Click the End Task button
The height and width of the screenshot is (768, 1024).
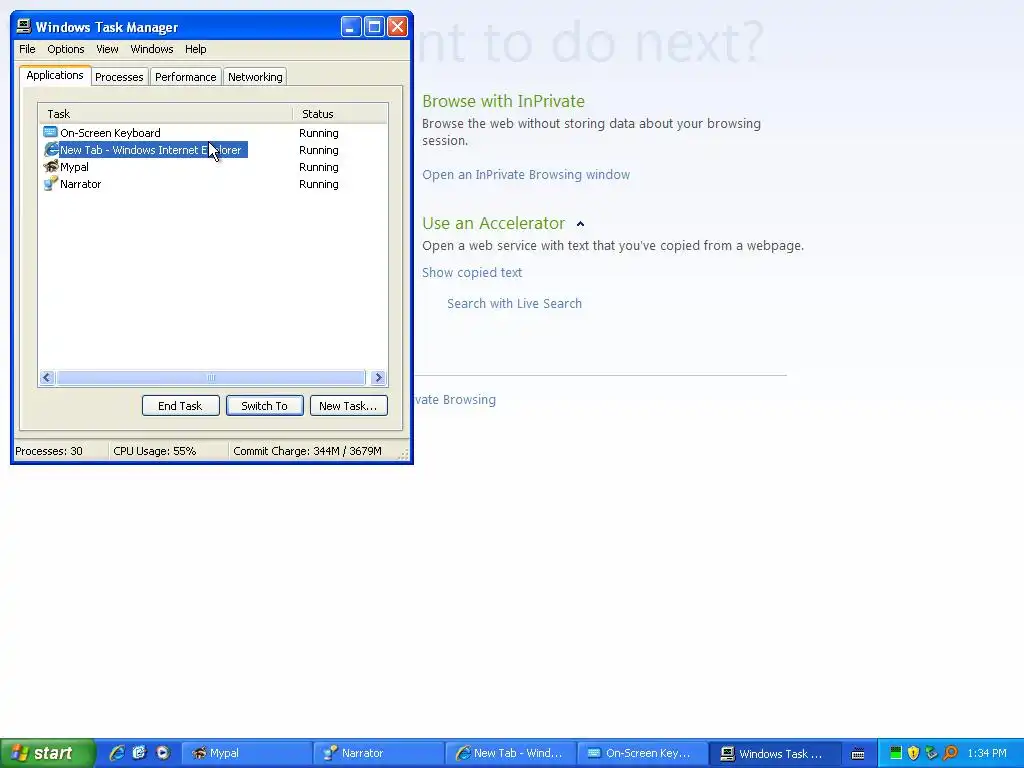180,406
